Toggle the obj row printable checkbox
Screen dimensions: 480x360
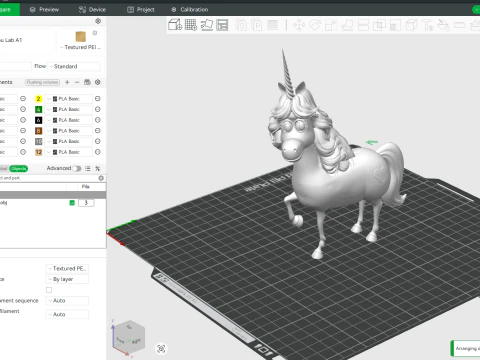(x=72, y=203)
